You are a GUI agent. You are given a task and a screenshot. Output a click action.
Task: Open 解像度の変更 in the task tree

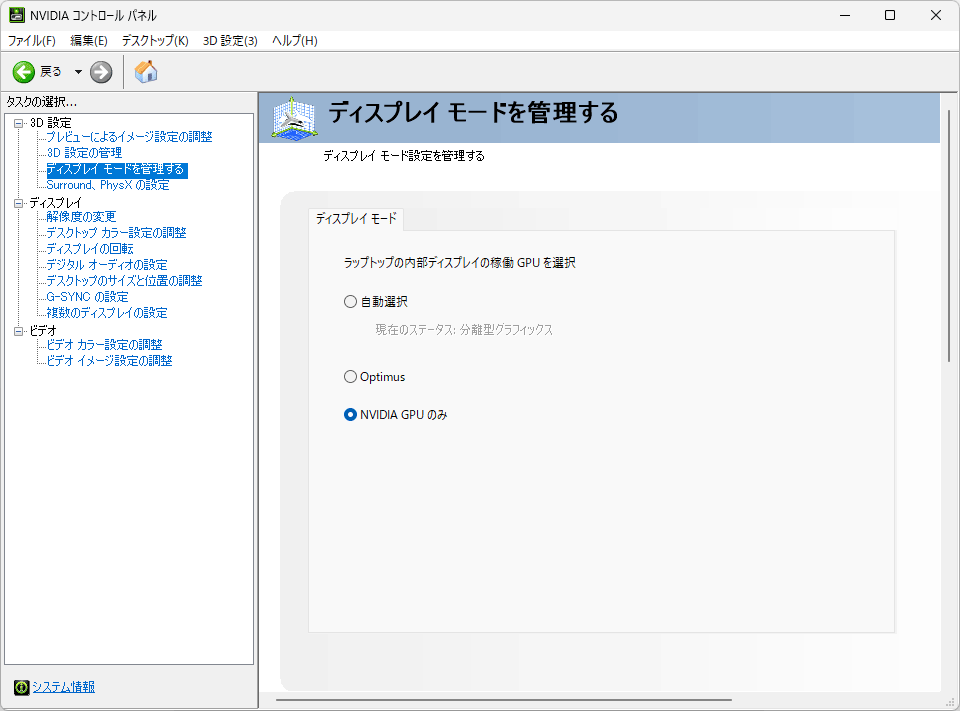click(x=81, y=217)
